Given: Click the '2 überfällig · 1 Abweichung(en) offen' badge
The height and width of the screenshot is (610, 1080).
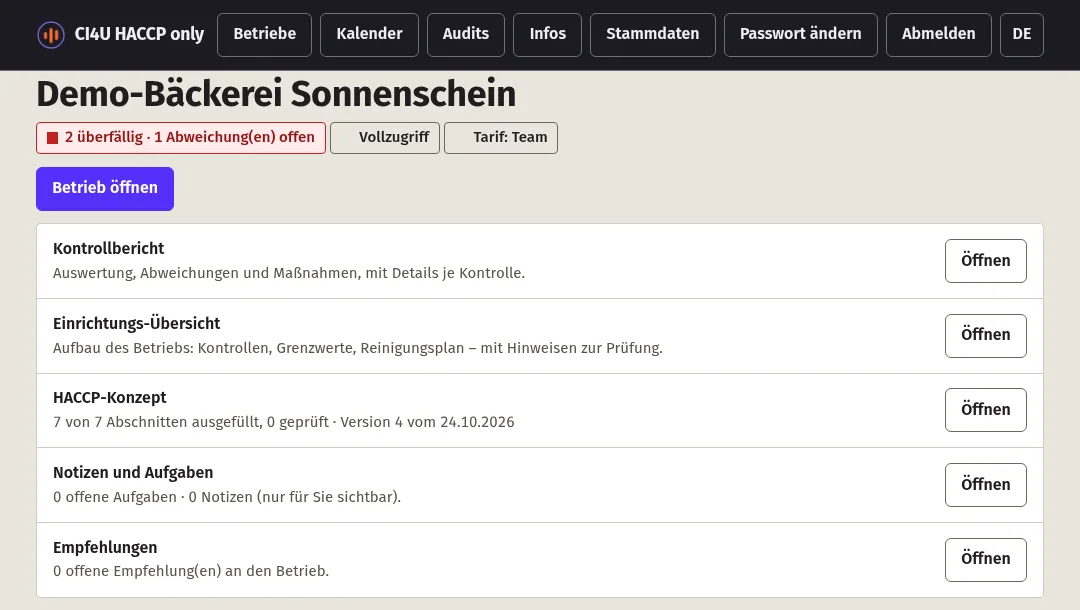Looking at the screenshot, I should coord(180,138).
